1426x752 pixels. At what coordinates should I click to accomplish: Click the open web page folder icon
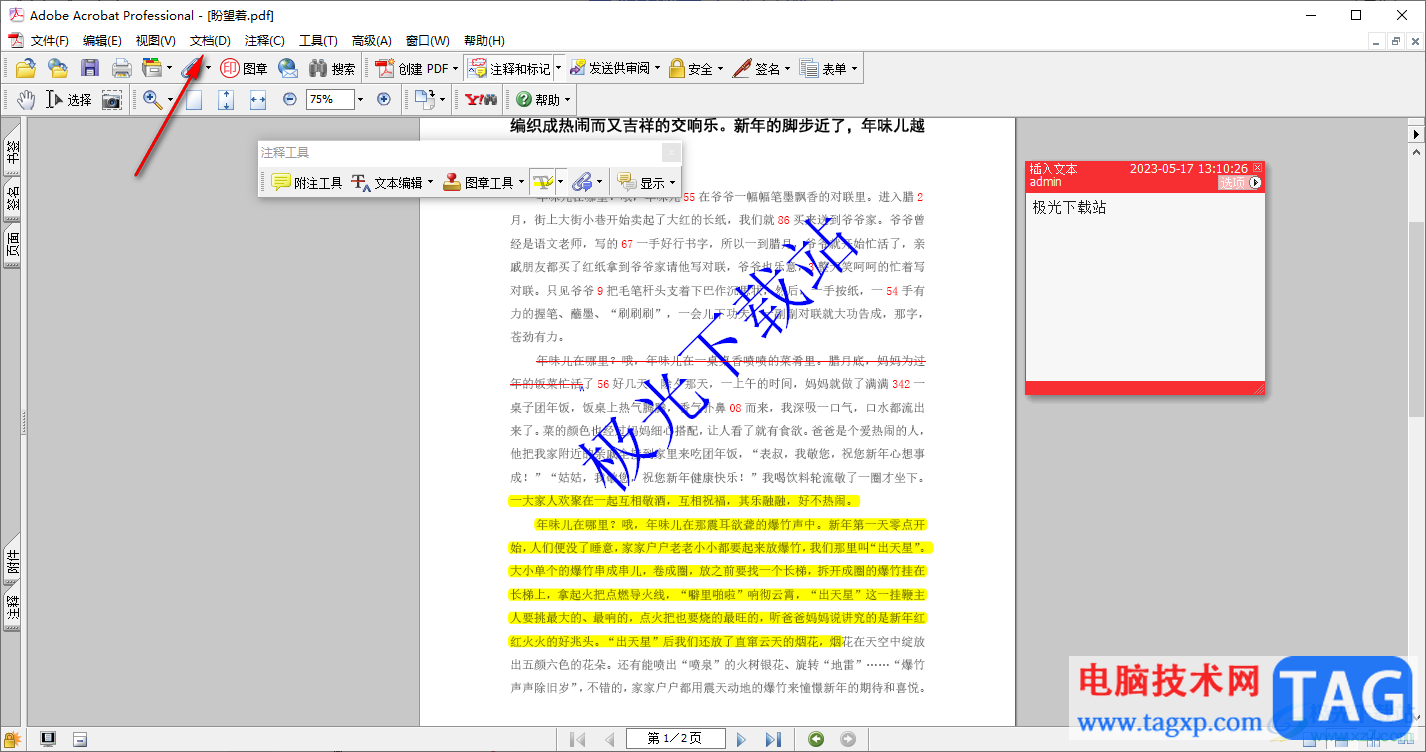(57, 69)
